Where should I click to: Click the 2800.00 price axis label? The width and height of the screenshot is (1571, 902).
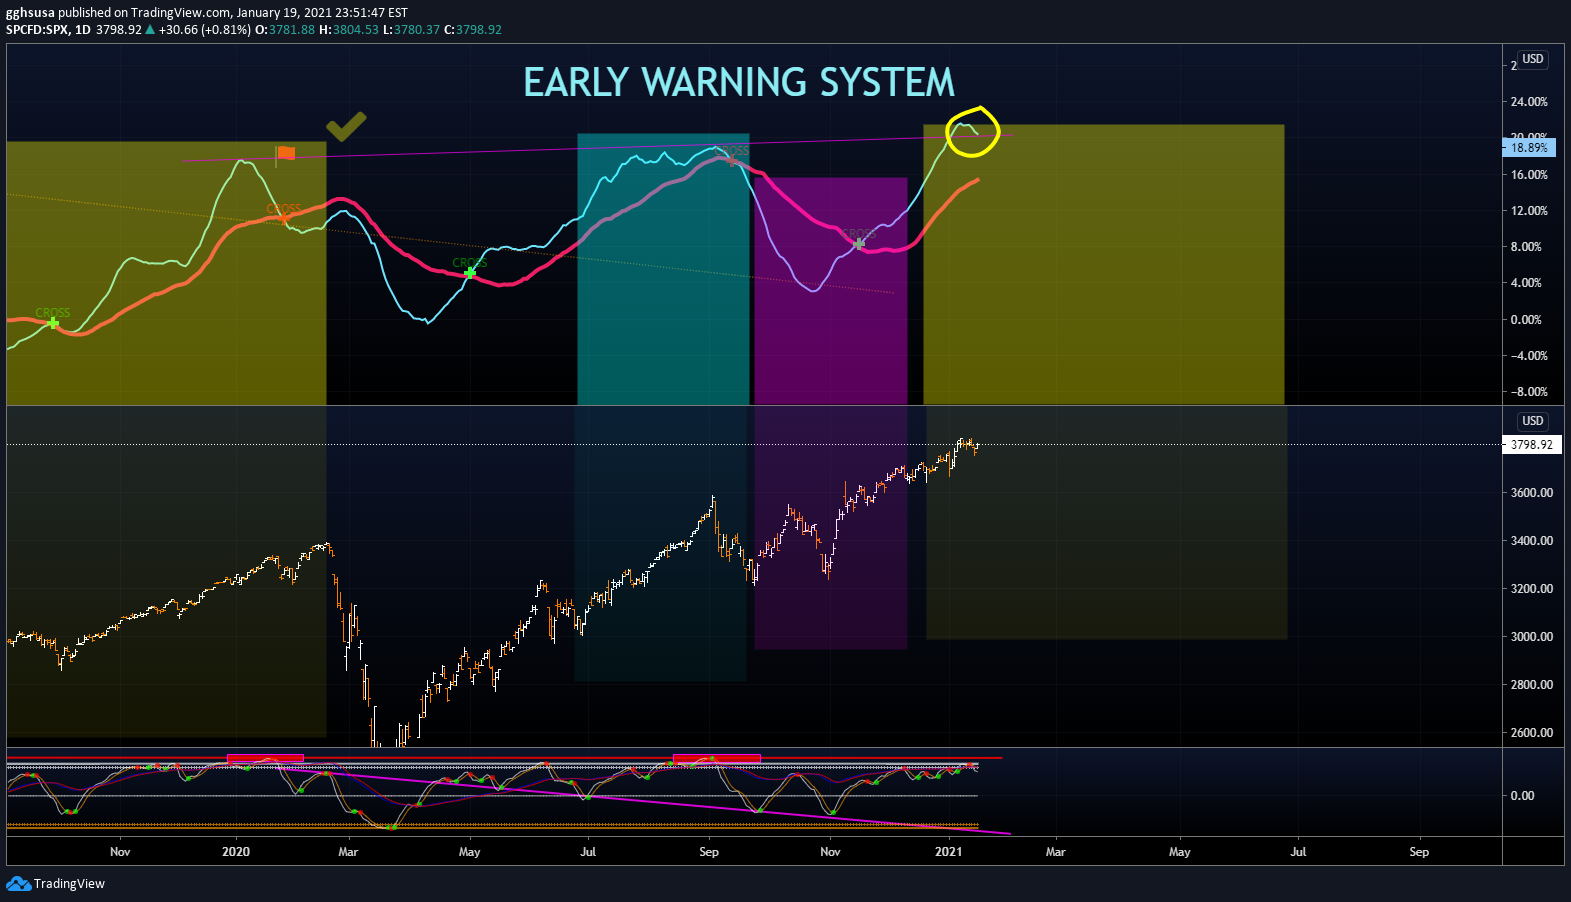(1532, 685)
